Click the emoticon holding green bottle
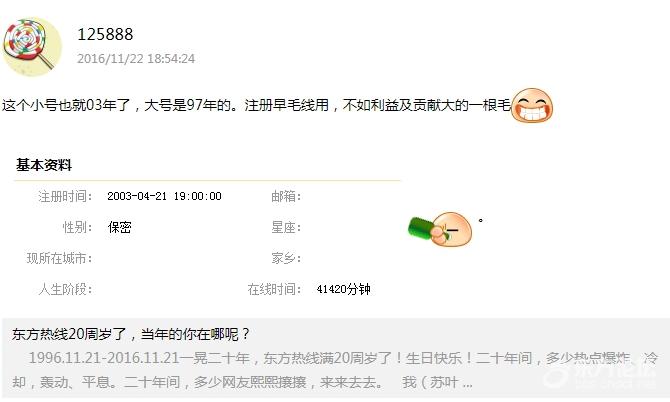This screenshot has height=402, width=670. 440,229
